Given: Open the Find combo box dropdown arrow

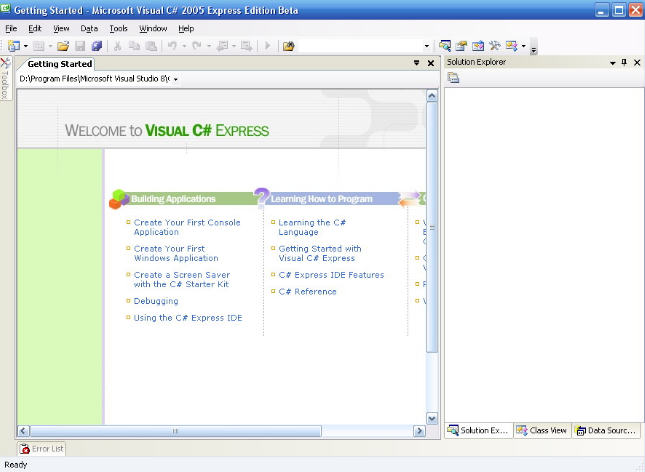Looking at the screenshot, I should pos(427,46).
